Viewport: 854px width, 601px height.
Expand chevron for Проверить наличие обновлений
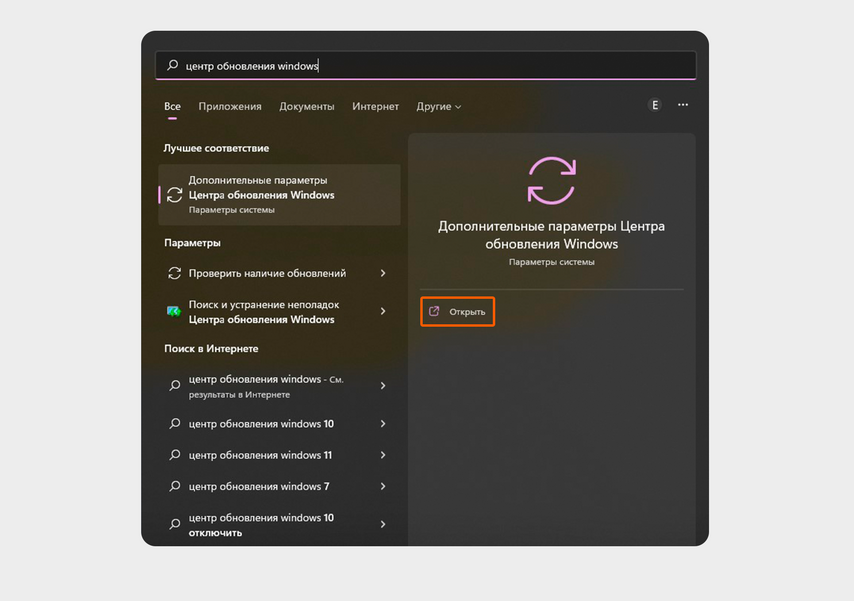coord(383,273)
